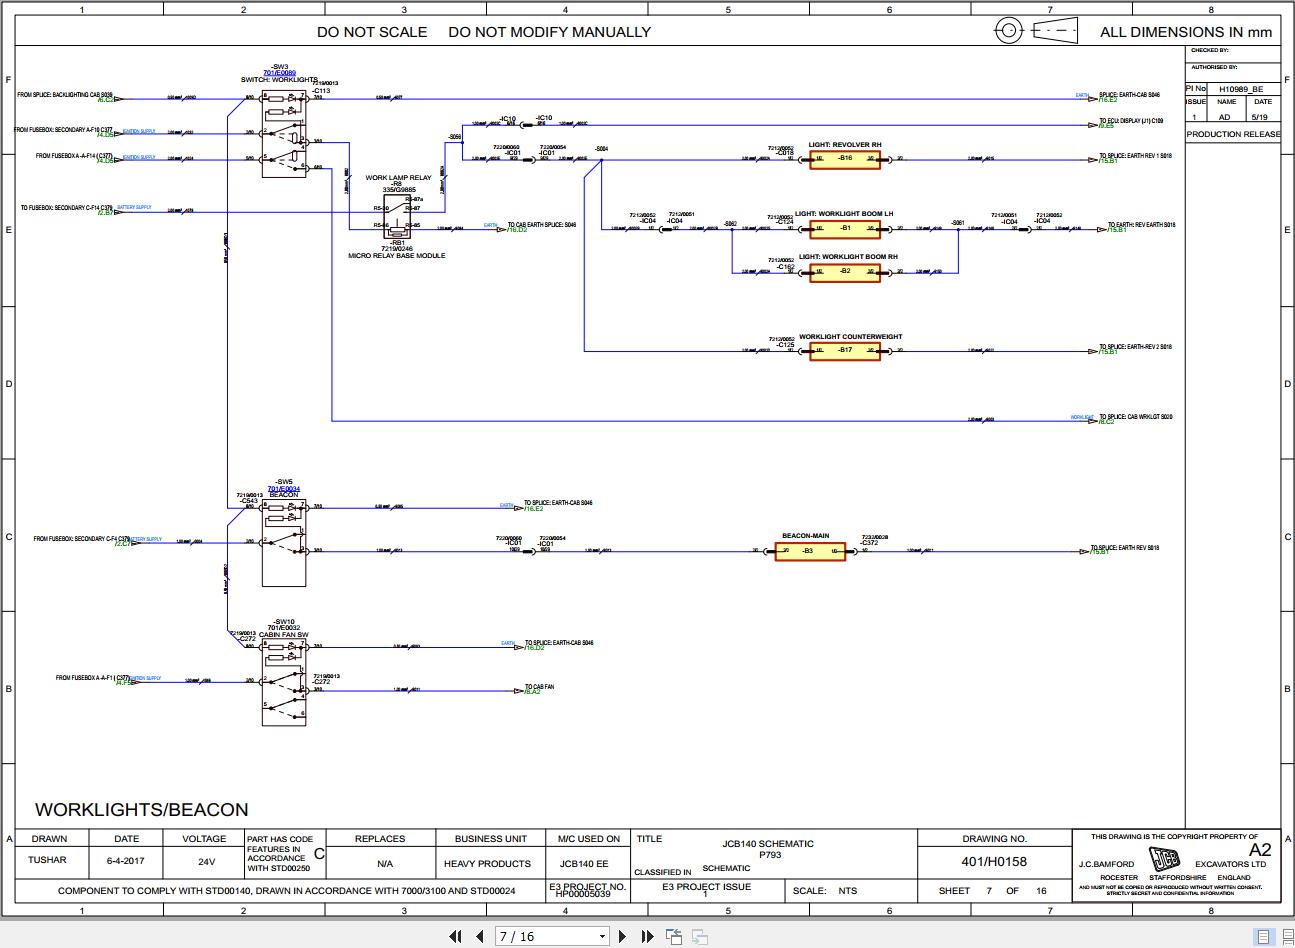Click the '24V' voltage cell
The width and height of the screenshot is (1295, 948).
point(206,861)
